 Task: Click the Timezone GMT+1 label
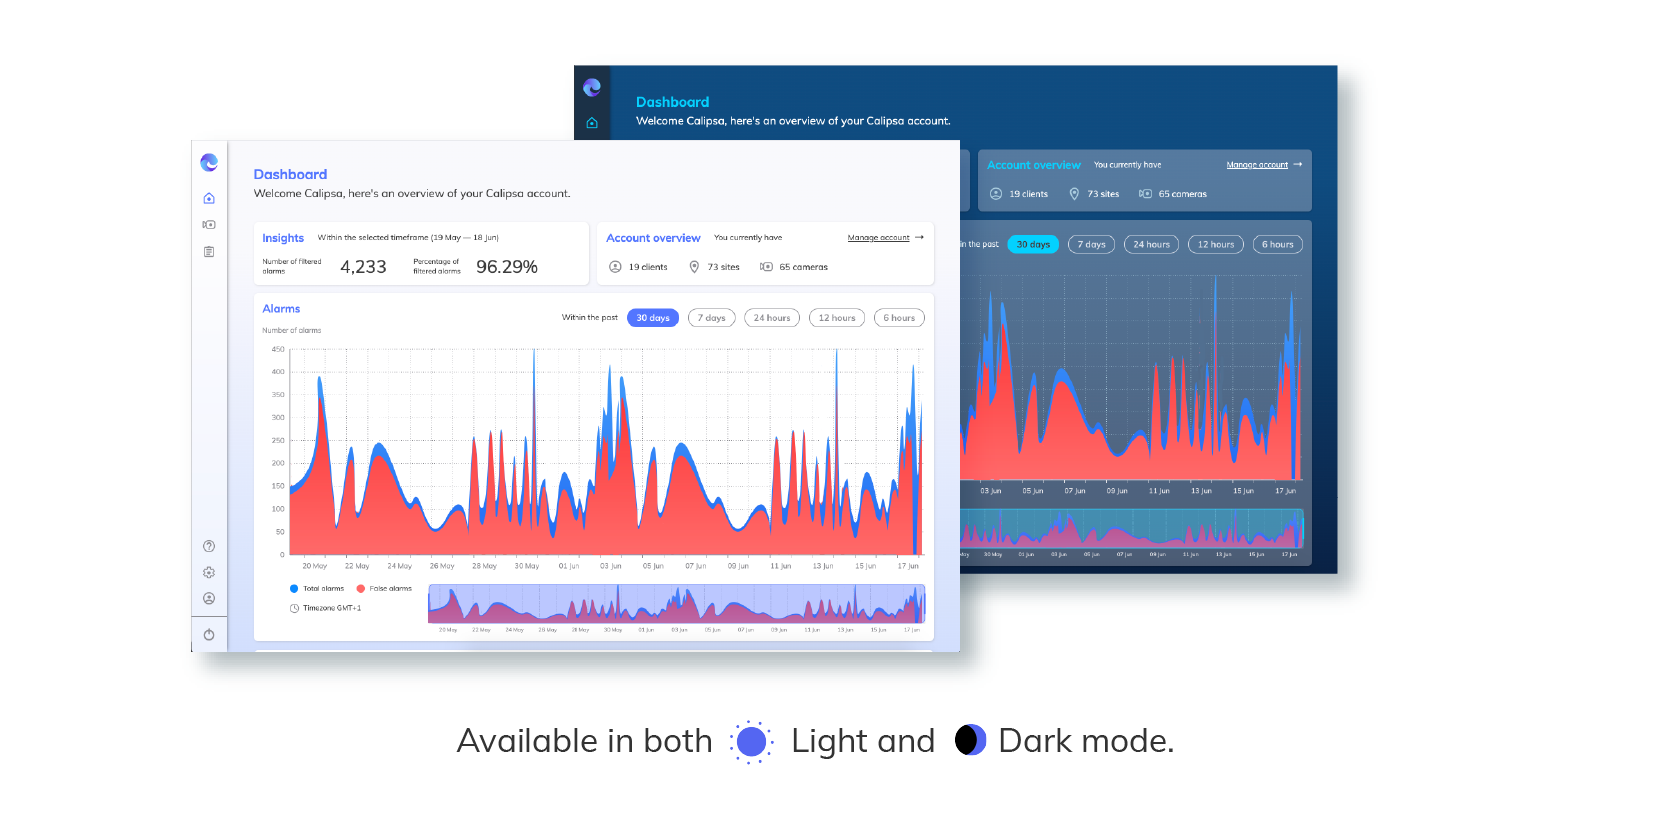[x=332, y=608]
